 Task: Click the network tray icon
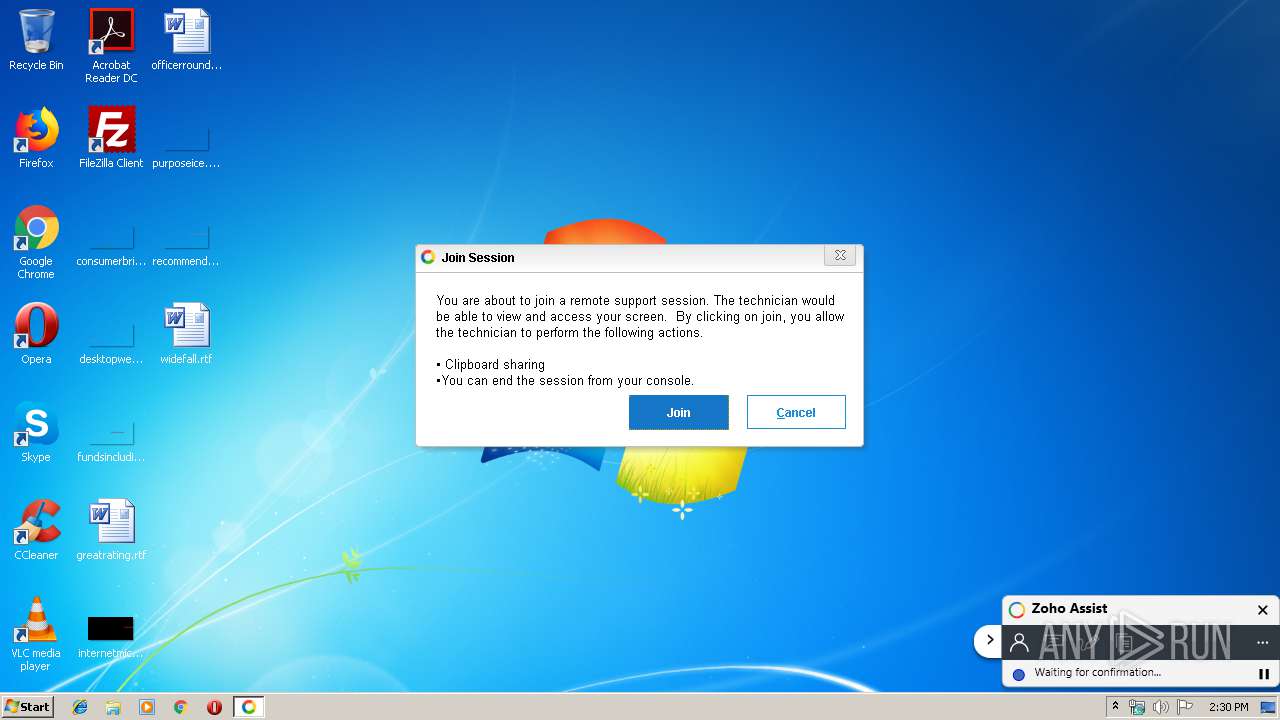(1136, 707)
